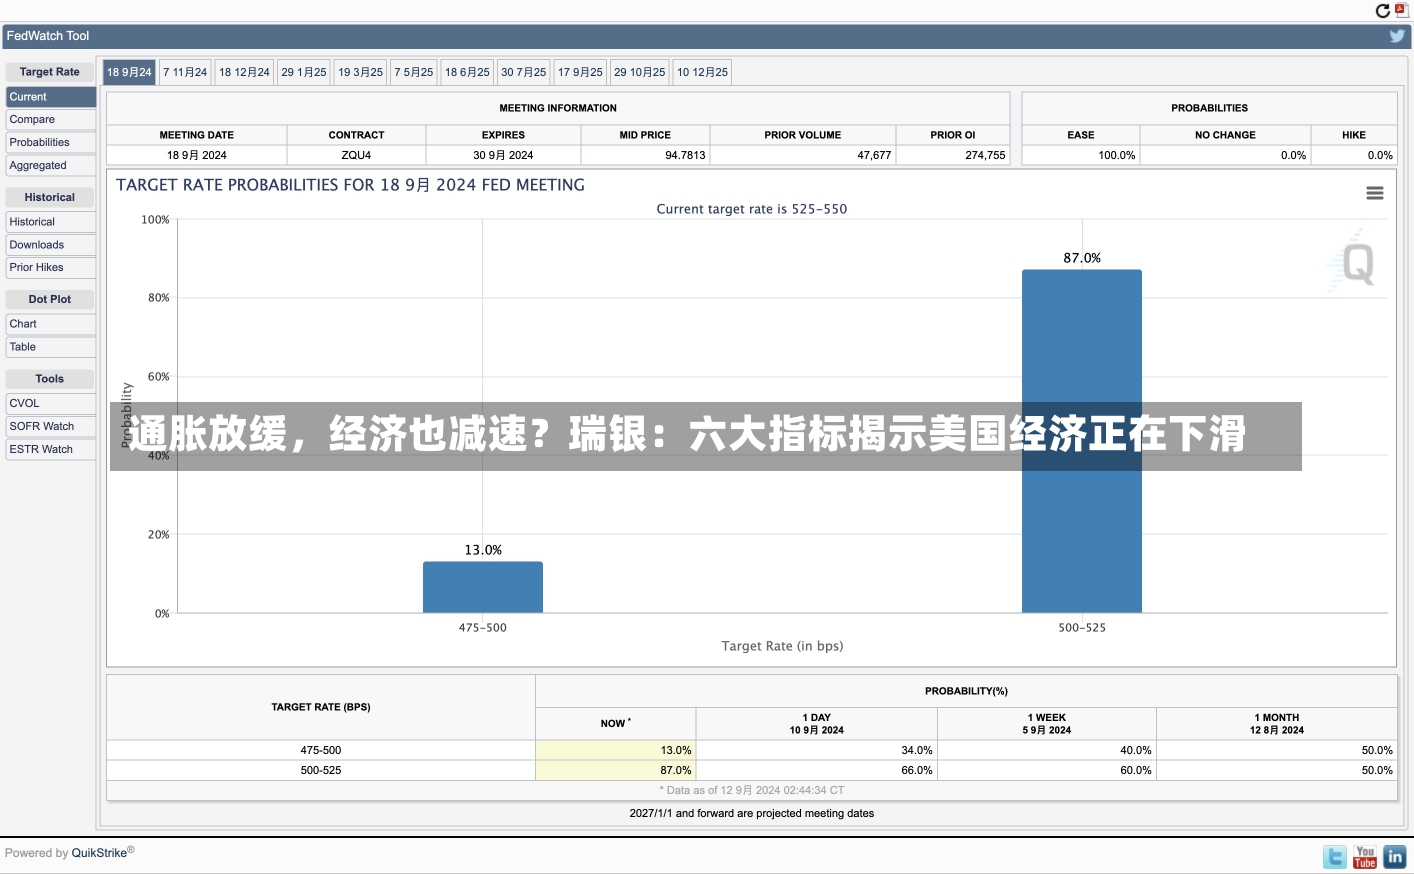This screenshot has width=1414, height=874.
Task: Select the 19 3月25 meeting tab
Action: (360, 72)
